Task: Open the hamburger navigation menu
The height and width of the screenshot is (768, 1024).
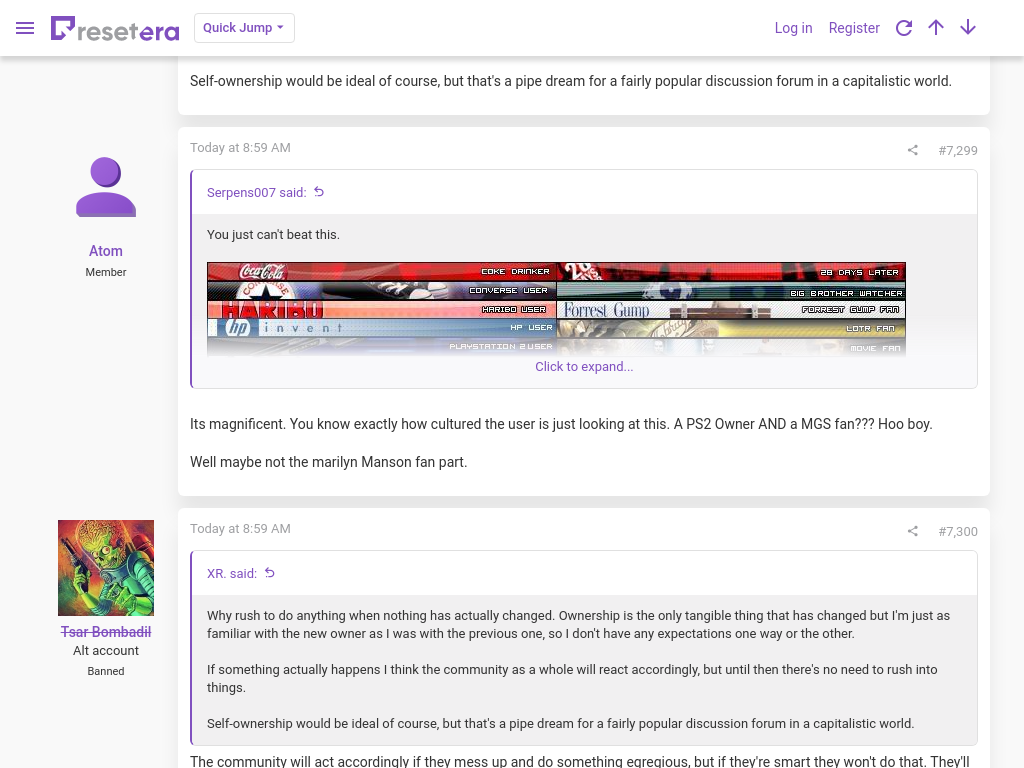Action: pos(25,28)
